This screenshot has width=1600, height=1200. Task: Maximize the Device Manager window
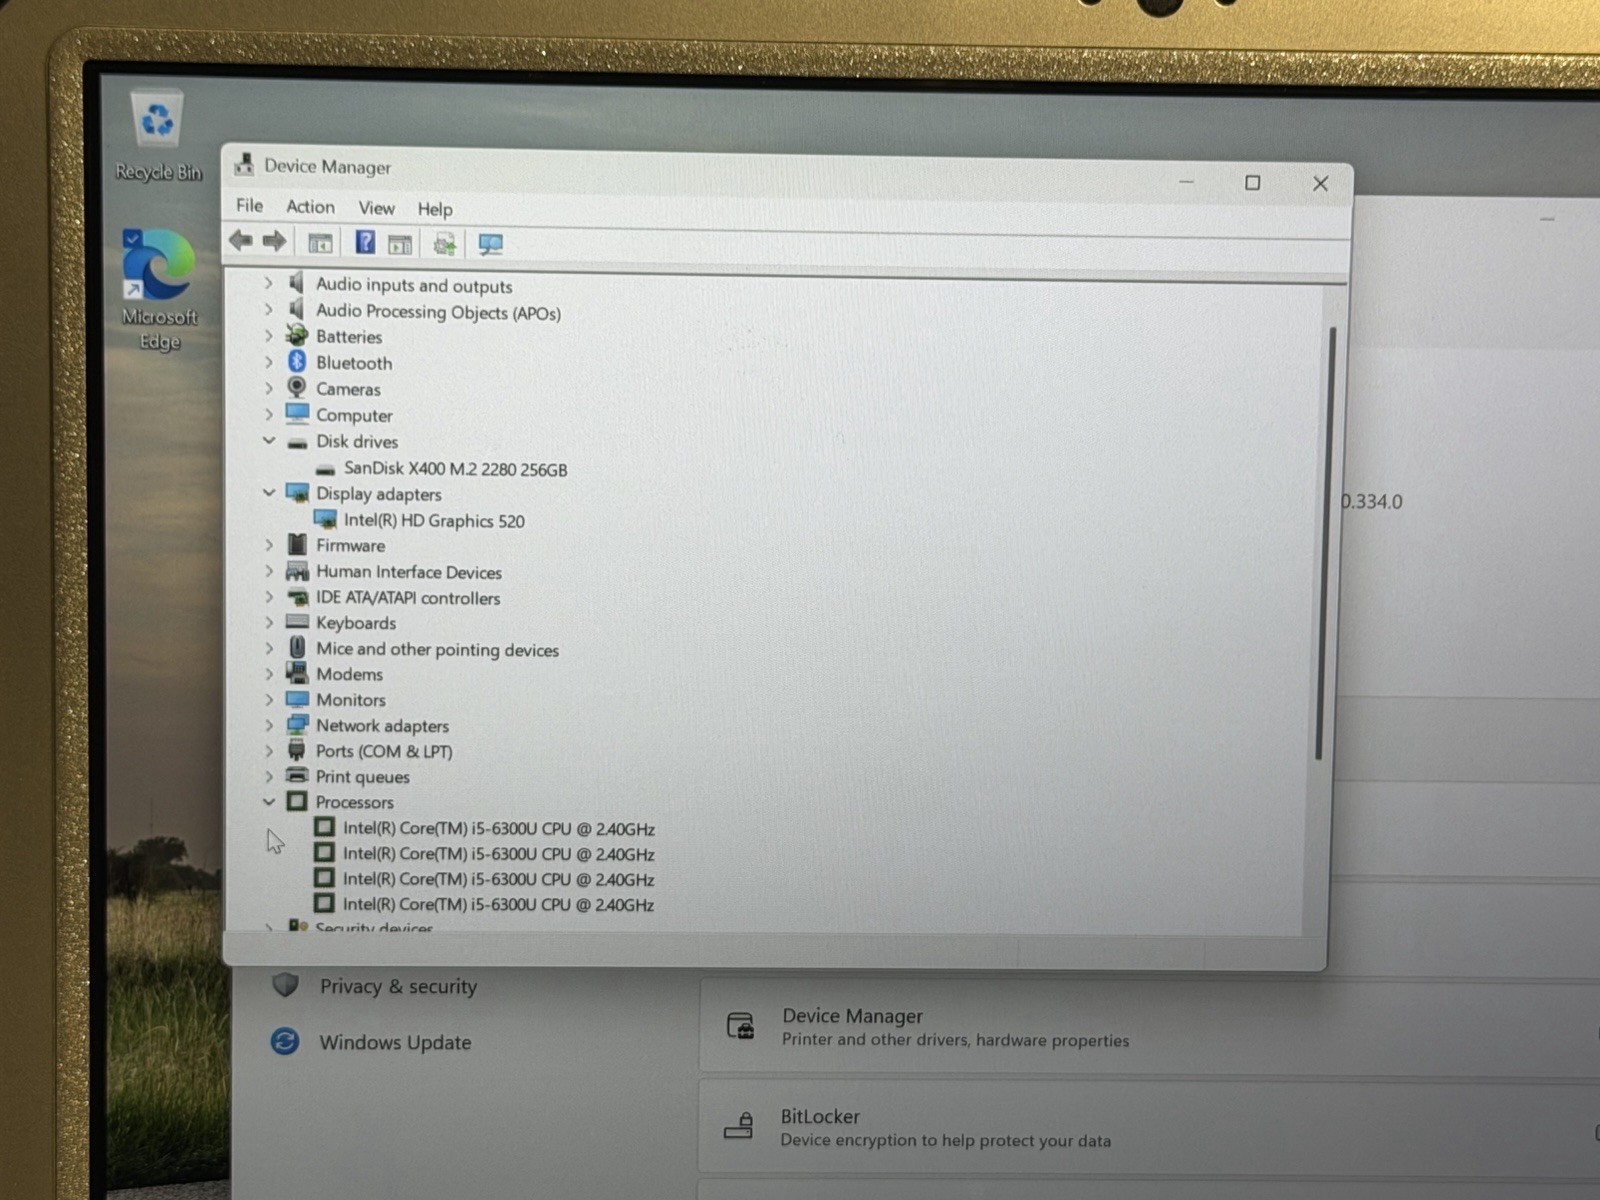click(1252, 182)
